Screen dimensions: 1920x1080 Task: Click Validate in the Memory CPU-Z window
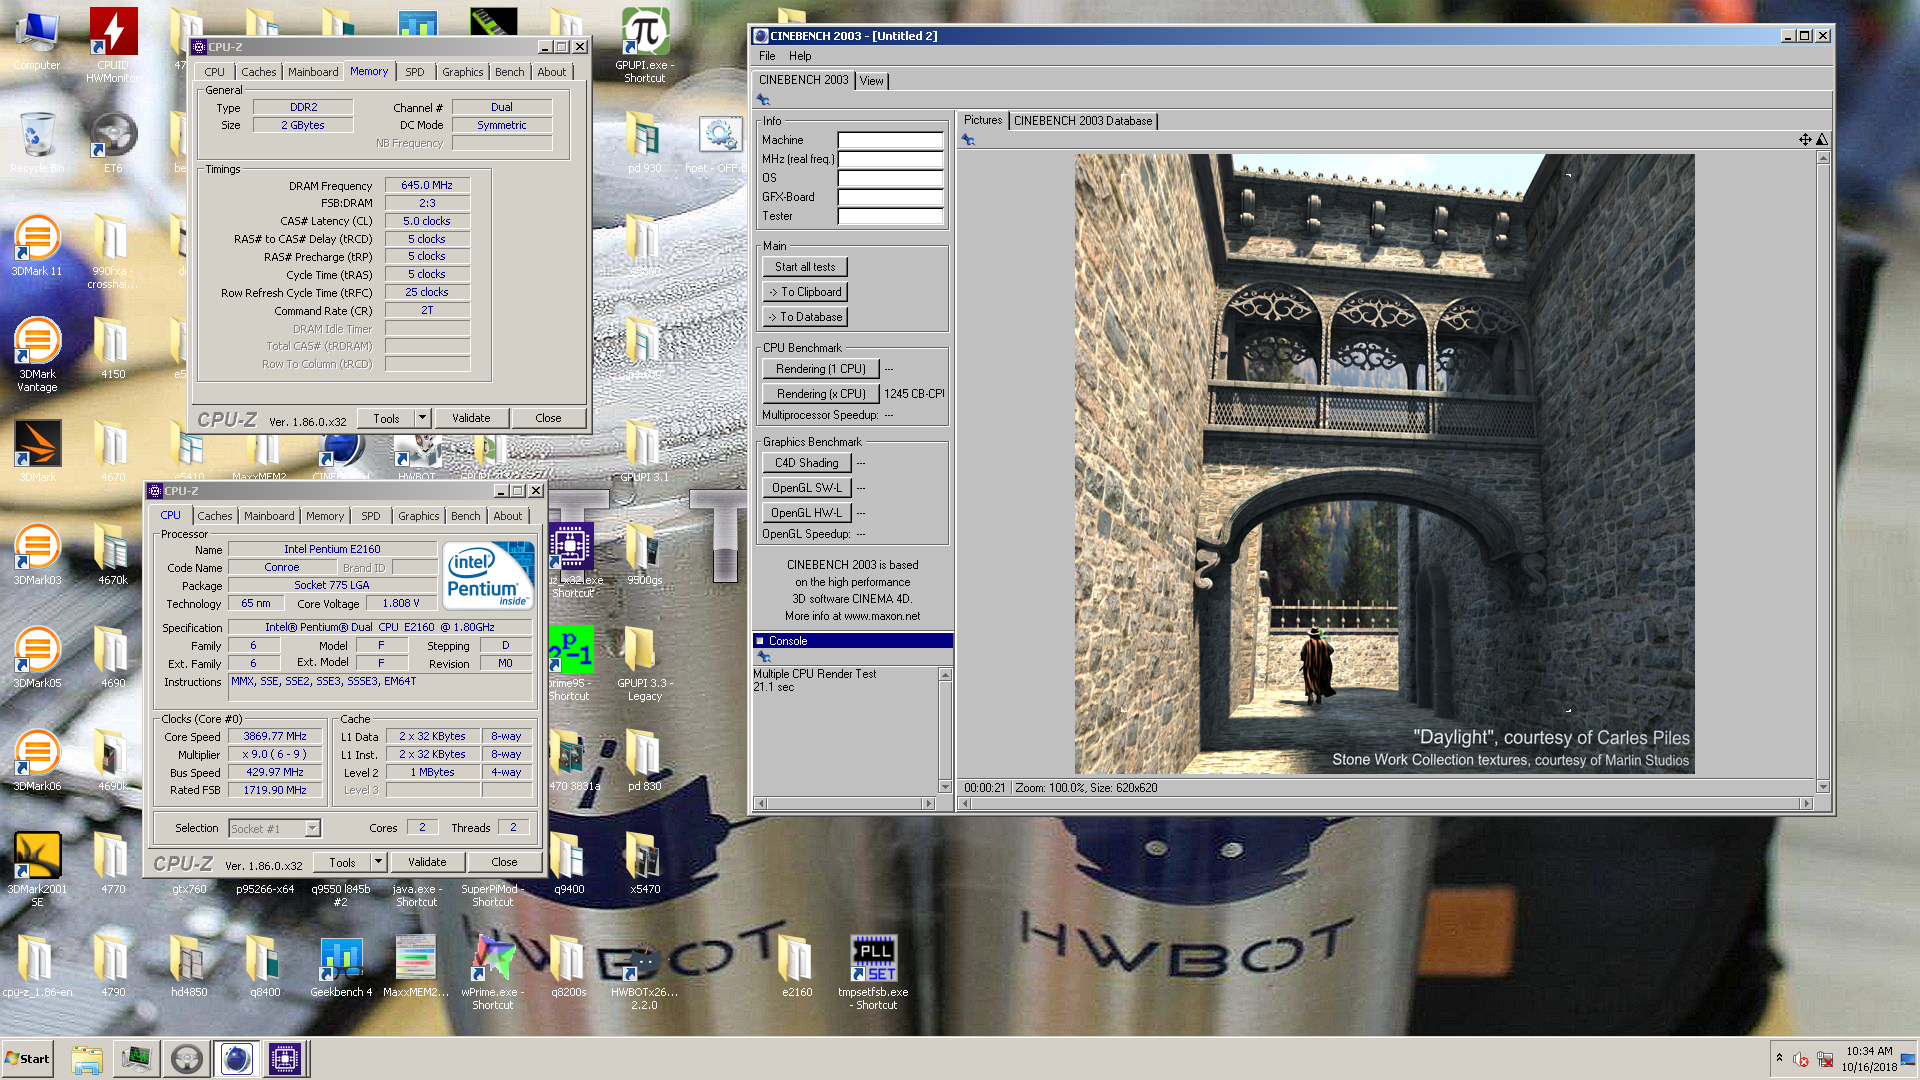pyautogui.click(x=471, y=418)
